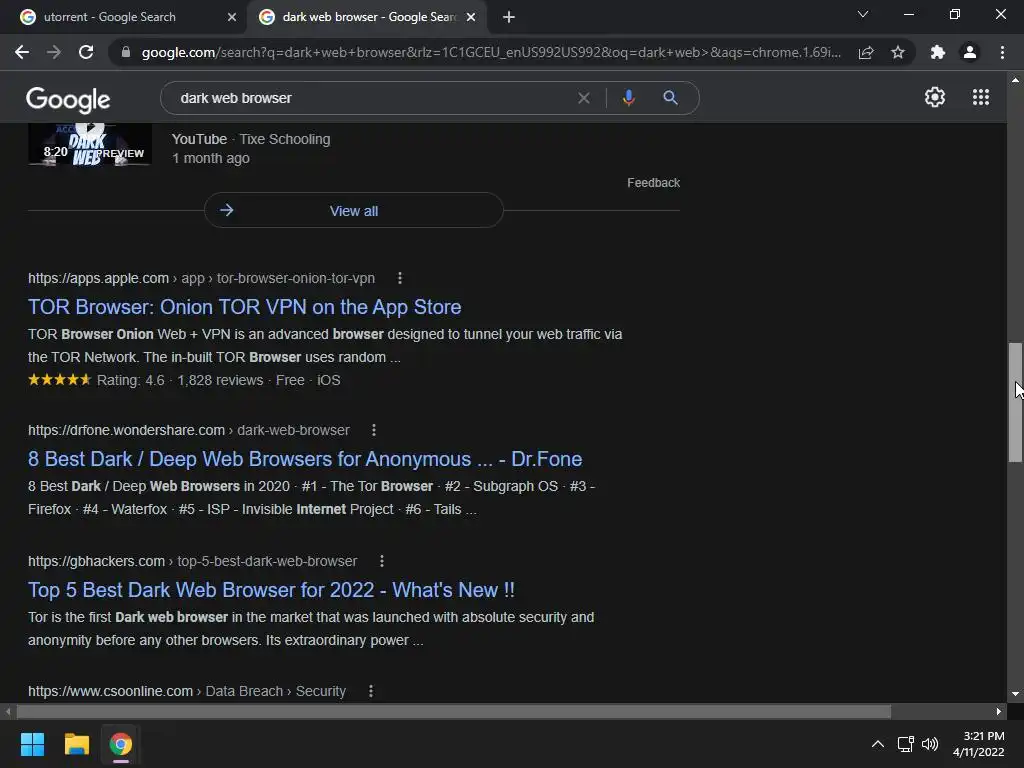
Task: Open more options for drfone.wondershare.com result
Action: 374,430
